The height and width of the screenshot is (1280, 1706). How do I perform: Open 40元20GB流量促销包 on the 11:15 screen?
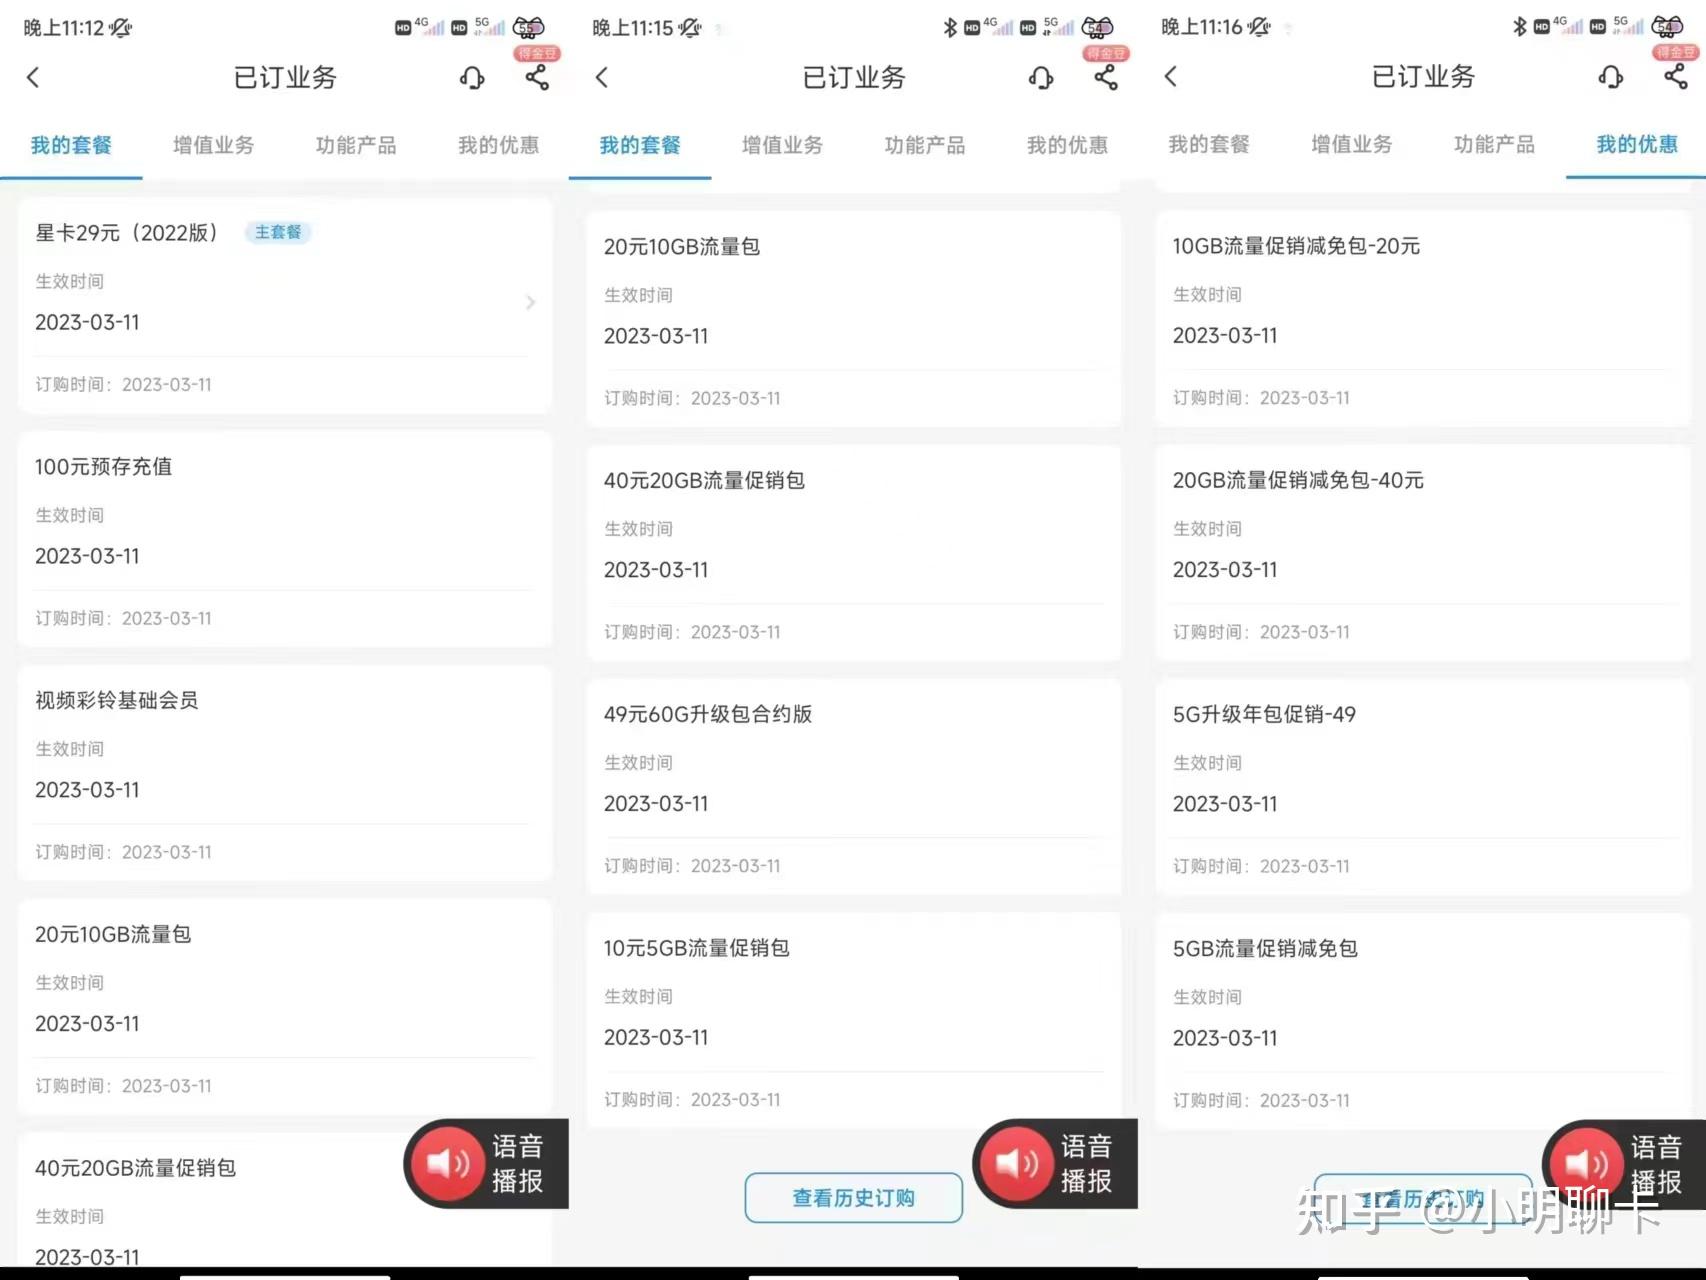[x=854, y=553]
